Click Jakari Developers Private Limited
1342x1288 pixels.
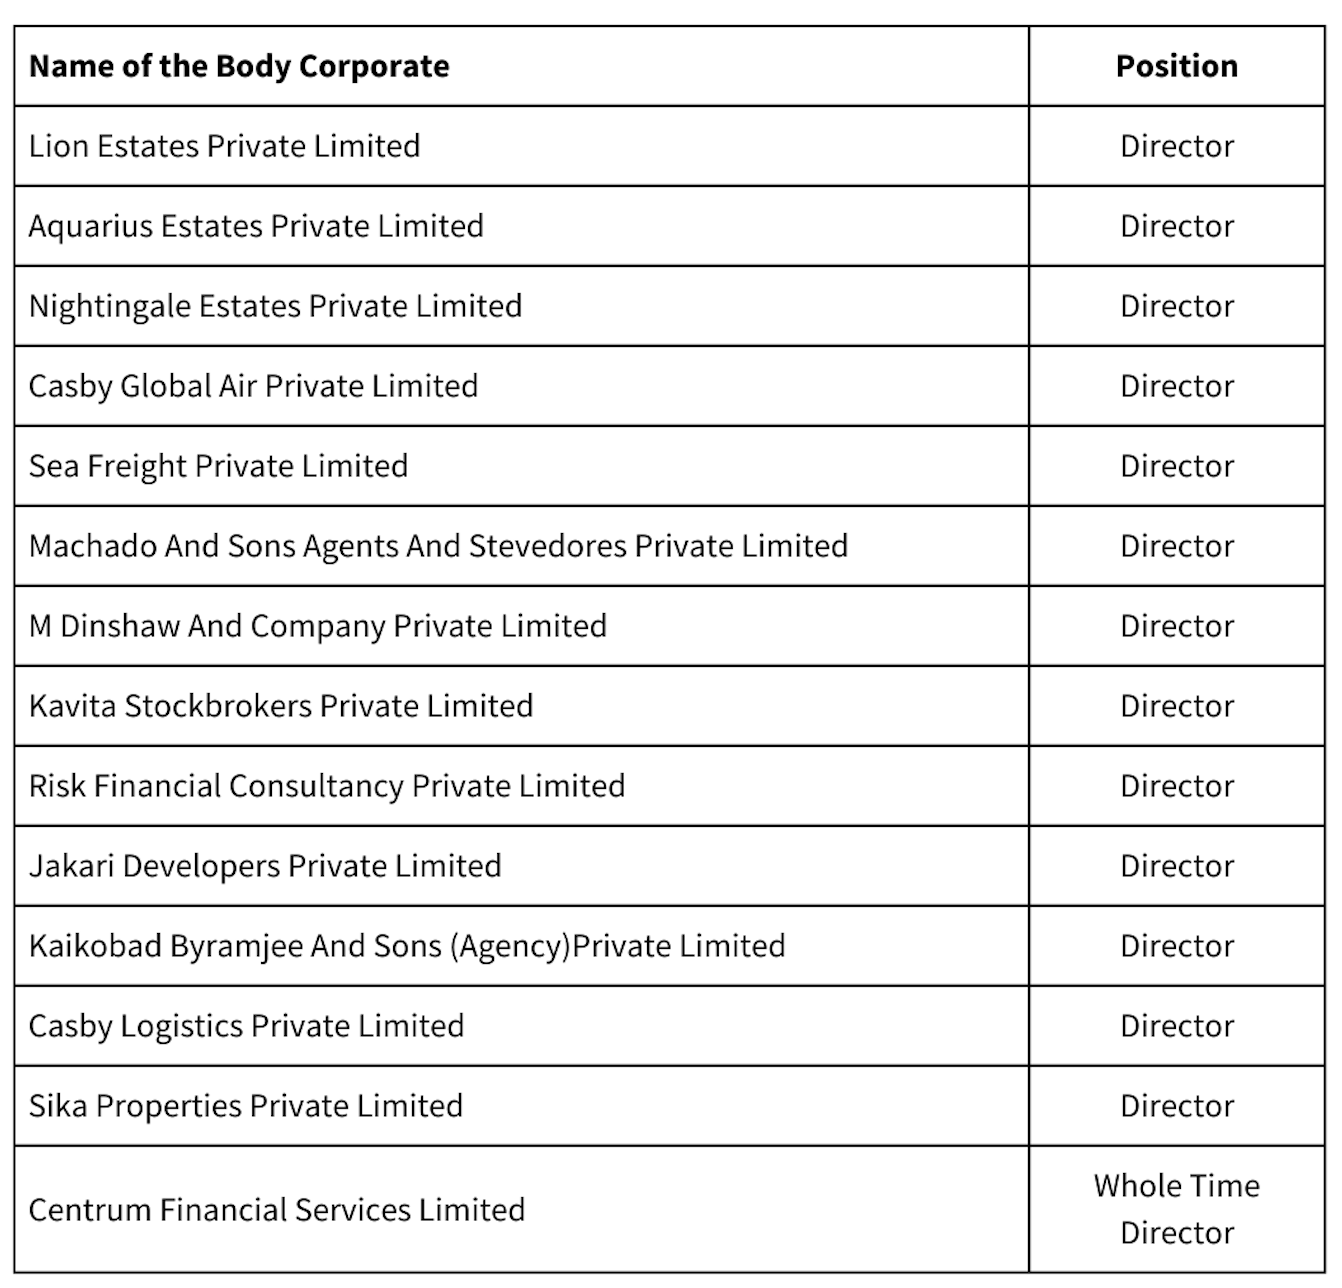(x=265, y=866)
